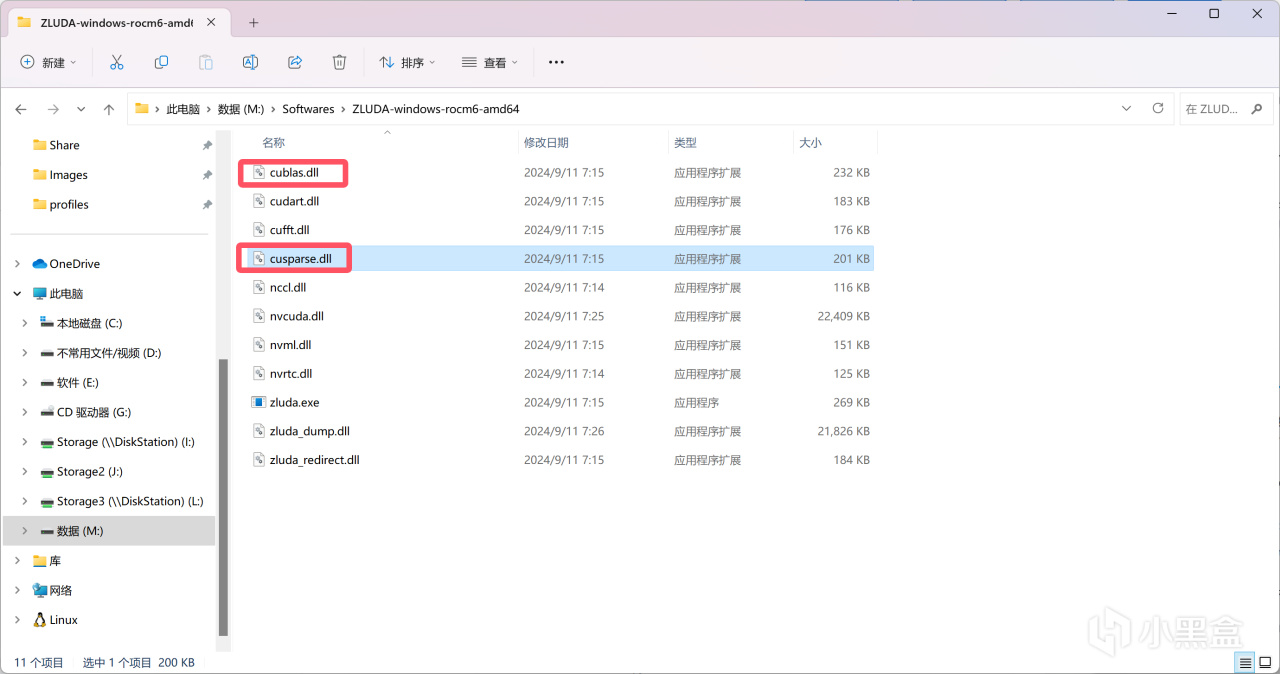Click 此电脑 in the address breadcrumb

tap(183, 109)
